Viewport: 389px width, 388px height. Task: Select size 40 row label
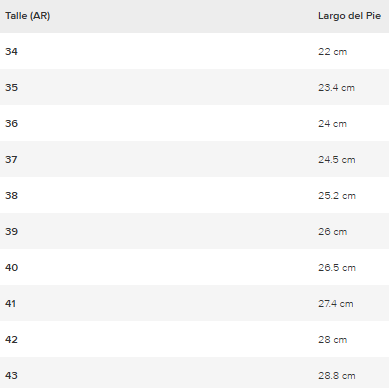[x=12, y=268]
